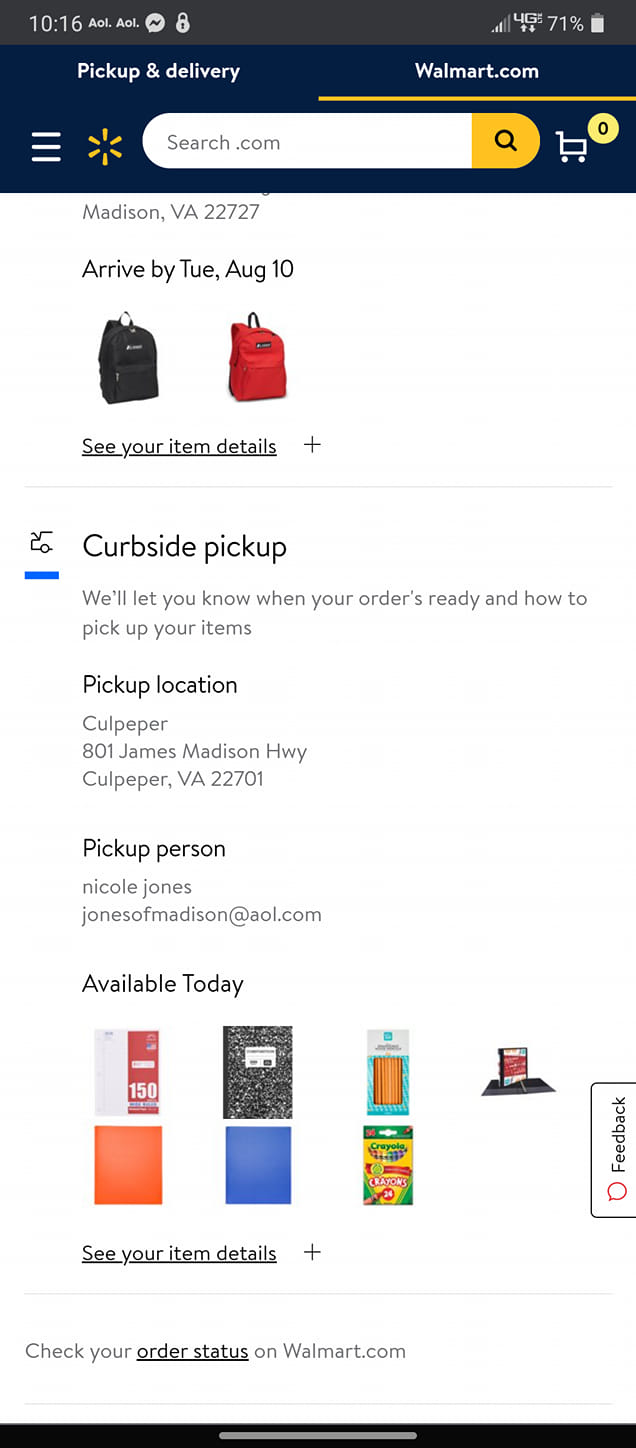
Task: Select the orange folder thumbnail
Action: [x=128, y=1165]
